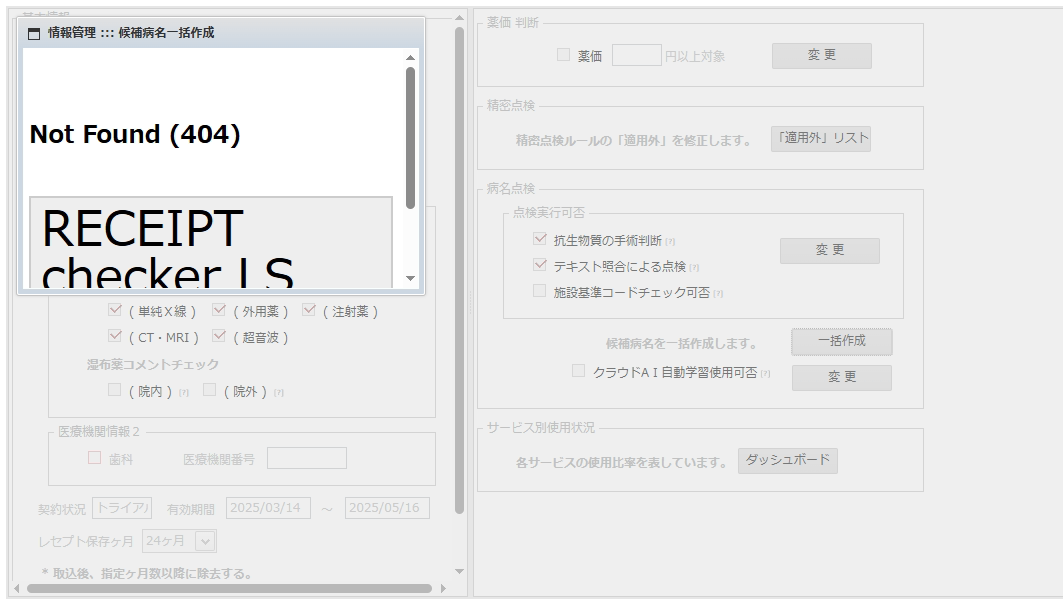Viewport: 1063px width, 606px height.
Task: Open help icon next to 施設基準コードチェック可否
Action: pyautogui.click(x=718, y=294)
